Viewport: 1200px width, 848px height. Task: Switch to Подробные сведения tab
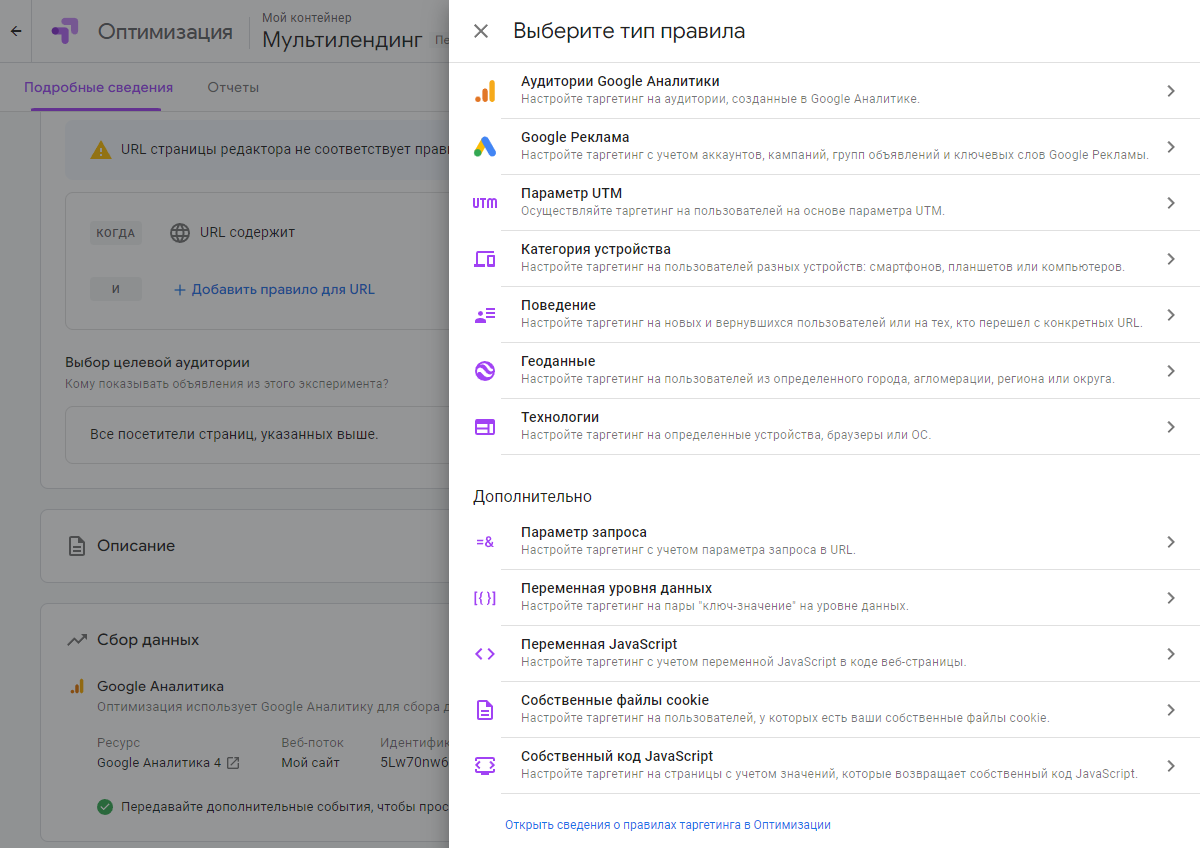click(x=98, y=88)
